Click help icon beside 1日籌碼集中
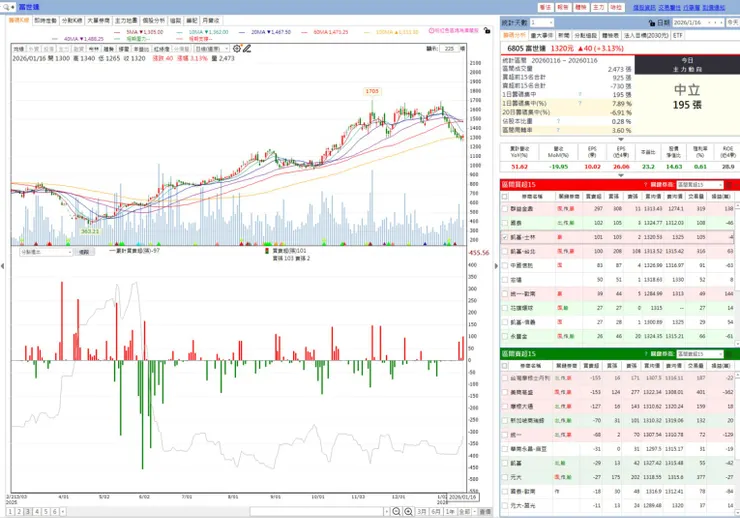Screen dimensions: 740x518 coord(580,95)
